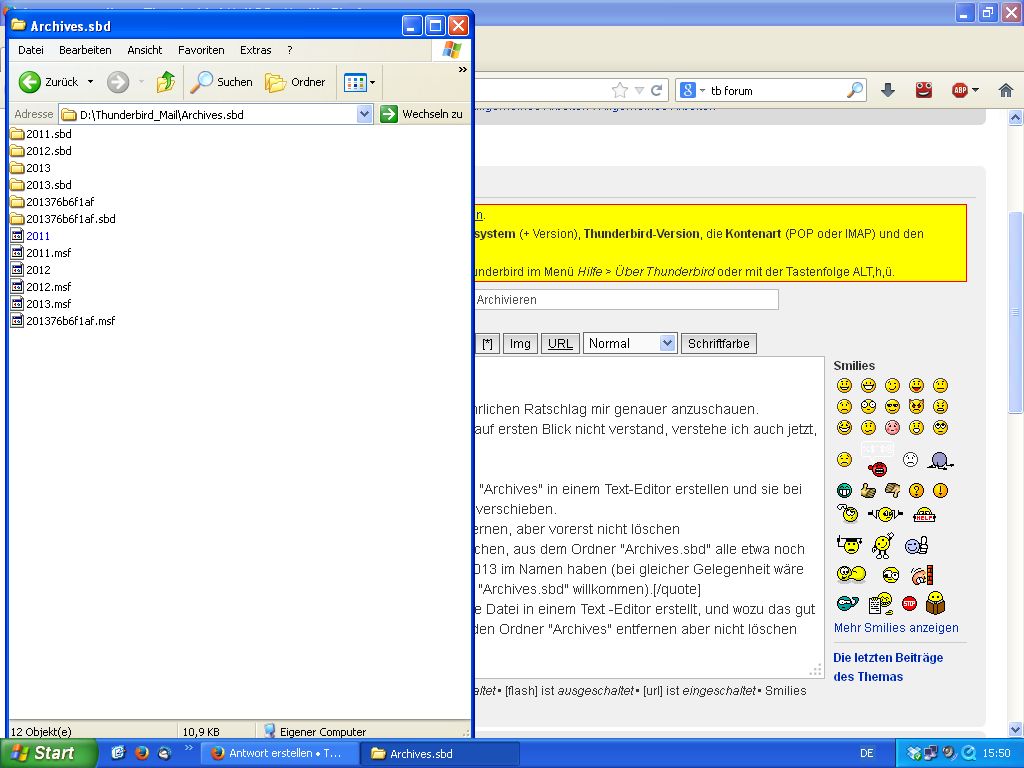The image size is (1024, 768).
Task: Click the browser vertical scrollbar thumb
Action: tap(1016, 312)
